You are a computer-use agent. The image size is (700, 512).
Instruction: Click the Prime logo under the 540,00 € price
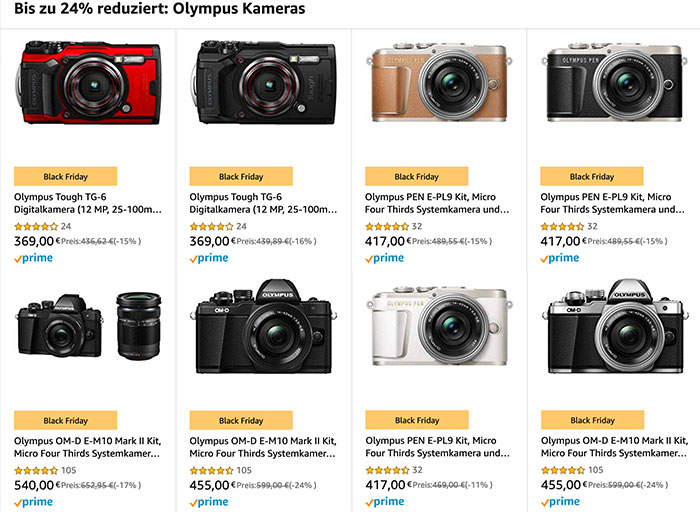34,502
